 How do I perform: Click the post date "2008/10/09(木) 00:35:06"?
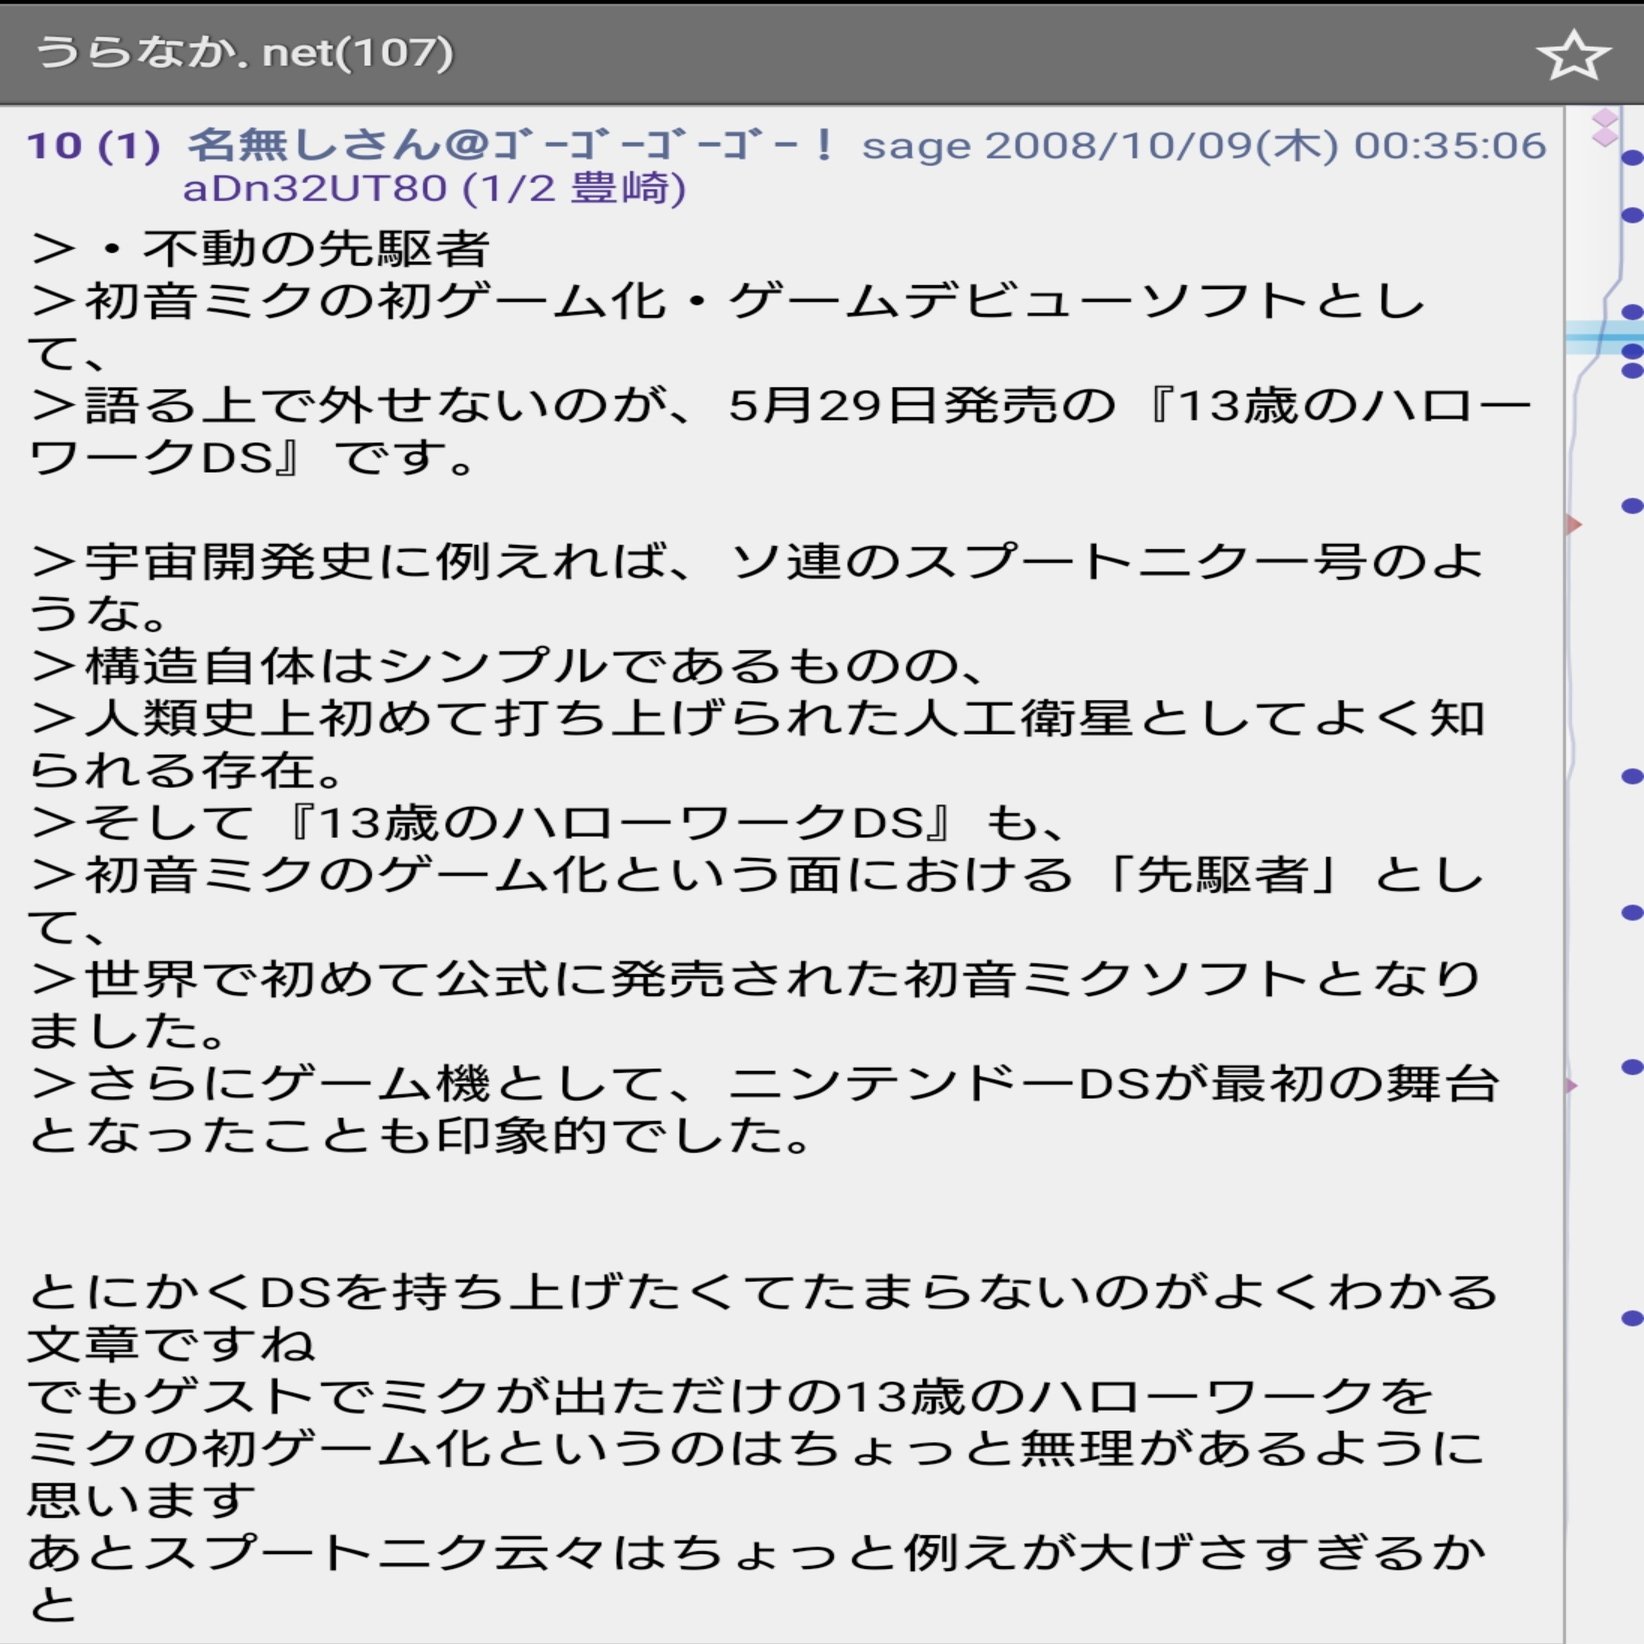1266,146
